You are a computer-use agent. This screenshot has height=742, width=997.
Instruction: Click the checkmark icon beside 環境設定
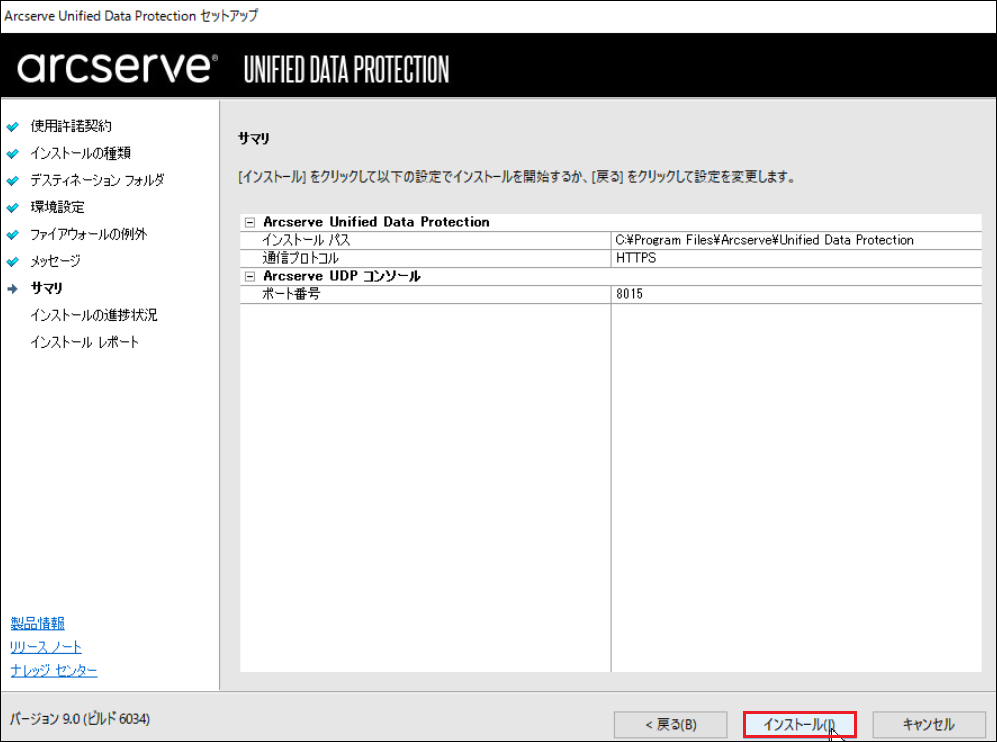[x=13, y=208]
